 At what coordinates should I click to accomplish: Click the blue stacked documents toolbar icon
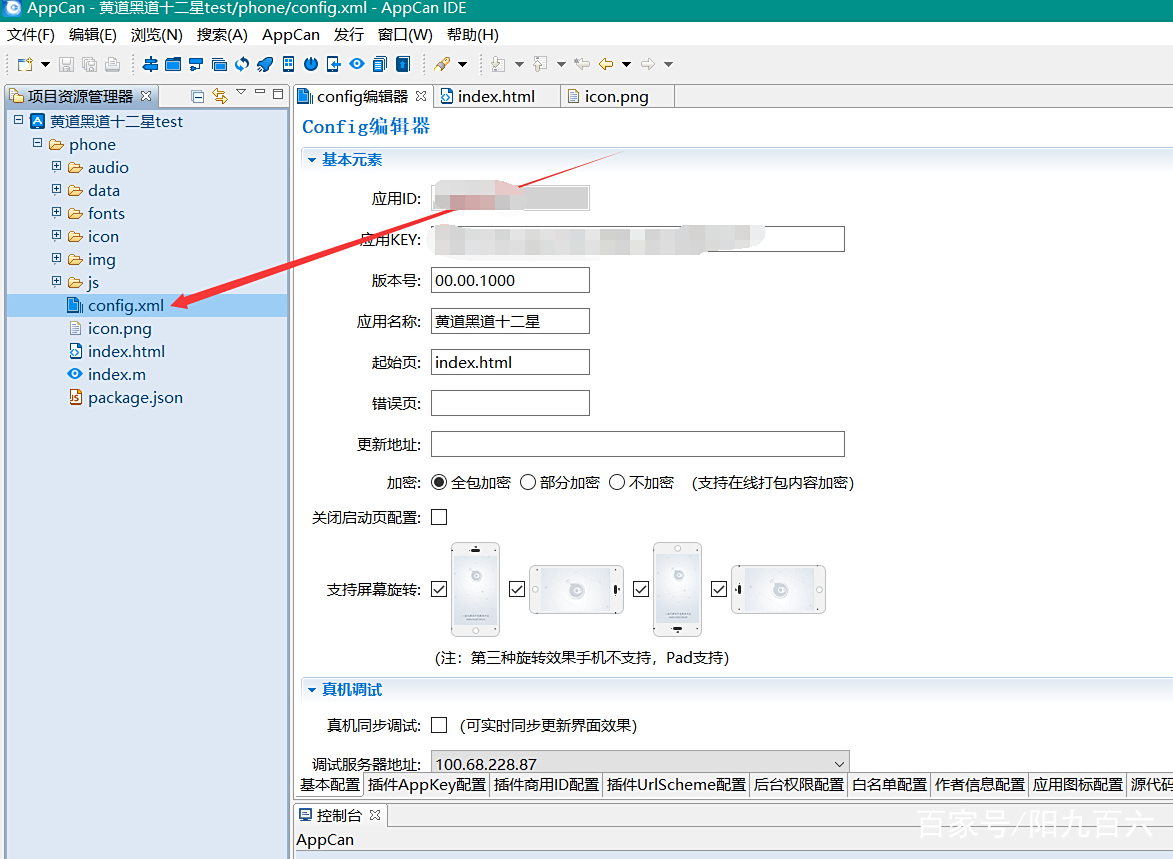[380, 64]
